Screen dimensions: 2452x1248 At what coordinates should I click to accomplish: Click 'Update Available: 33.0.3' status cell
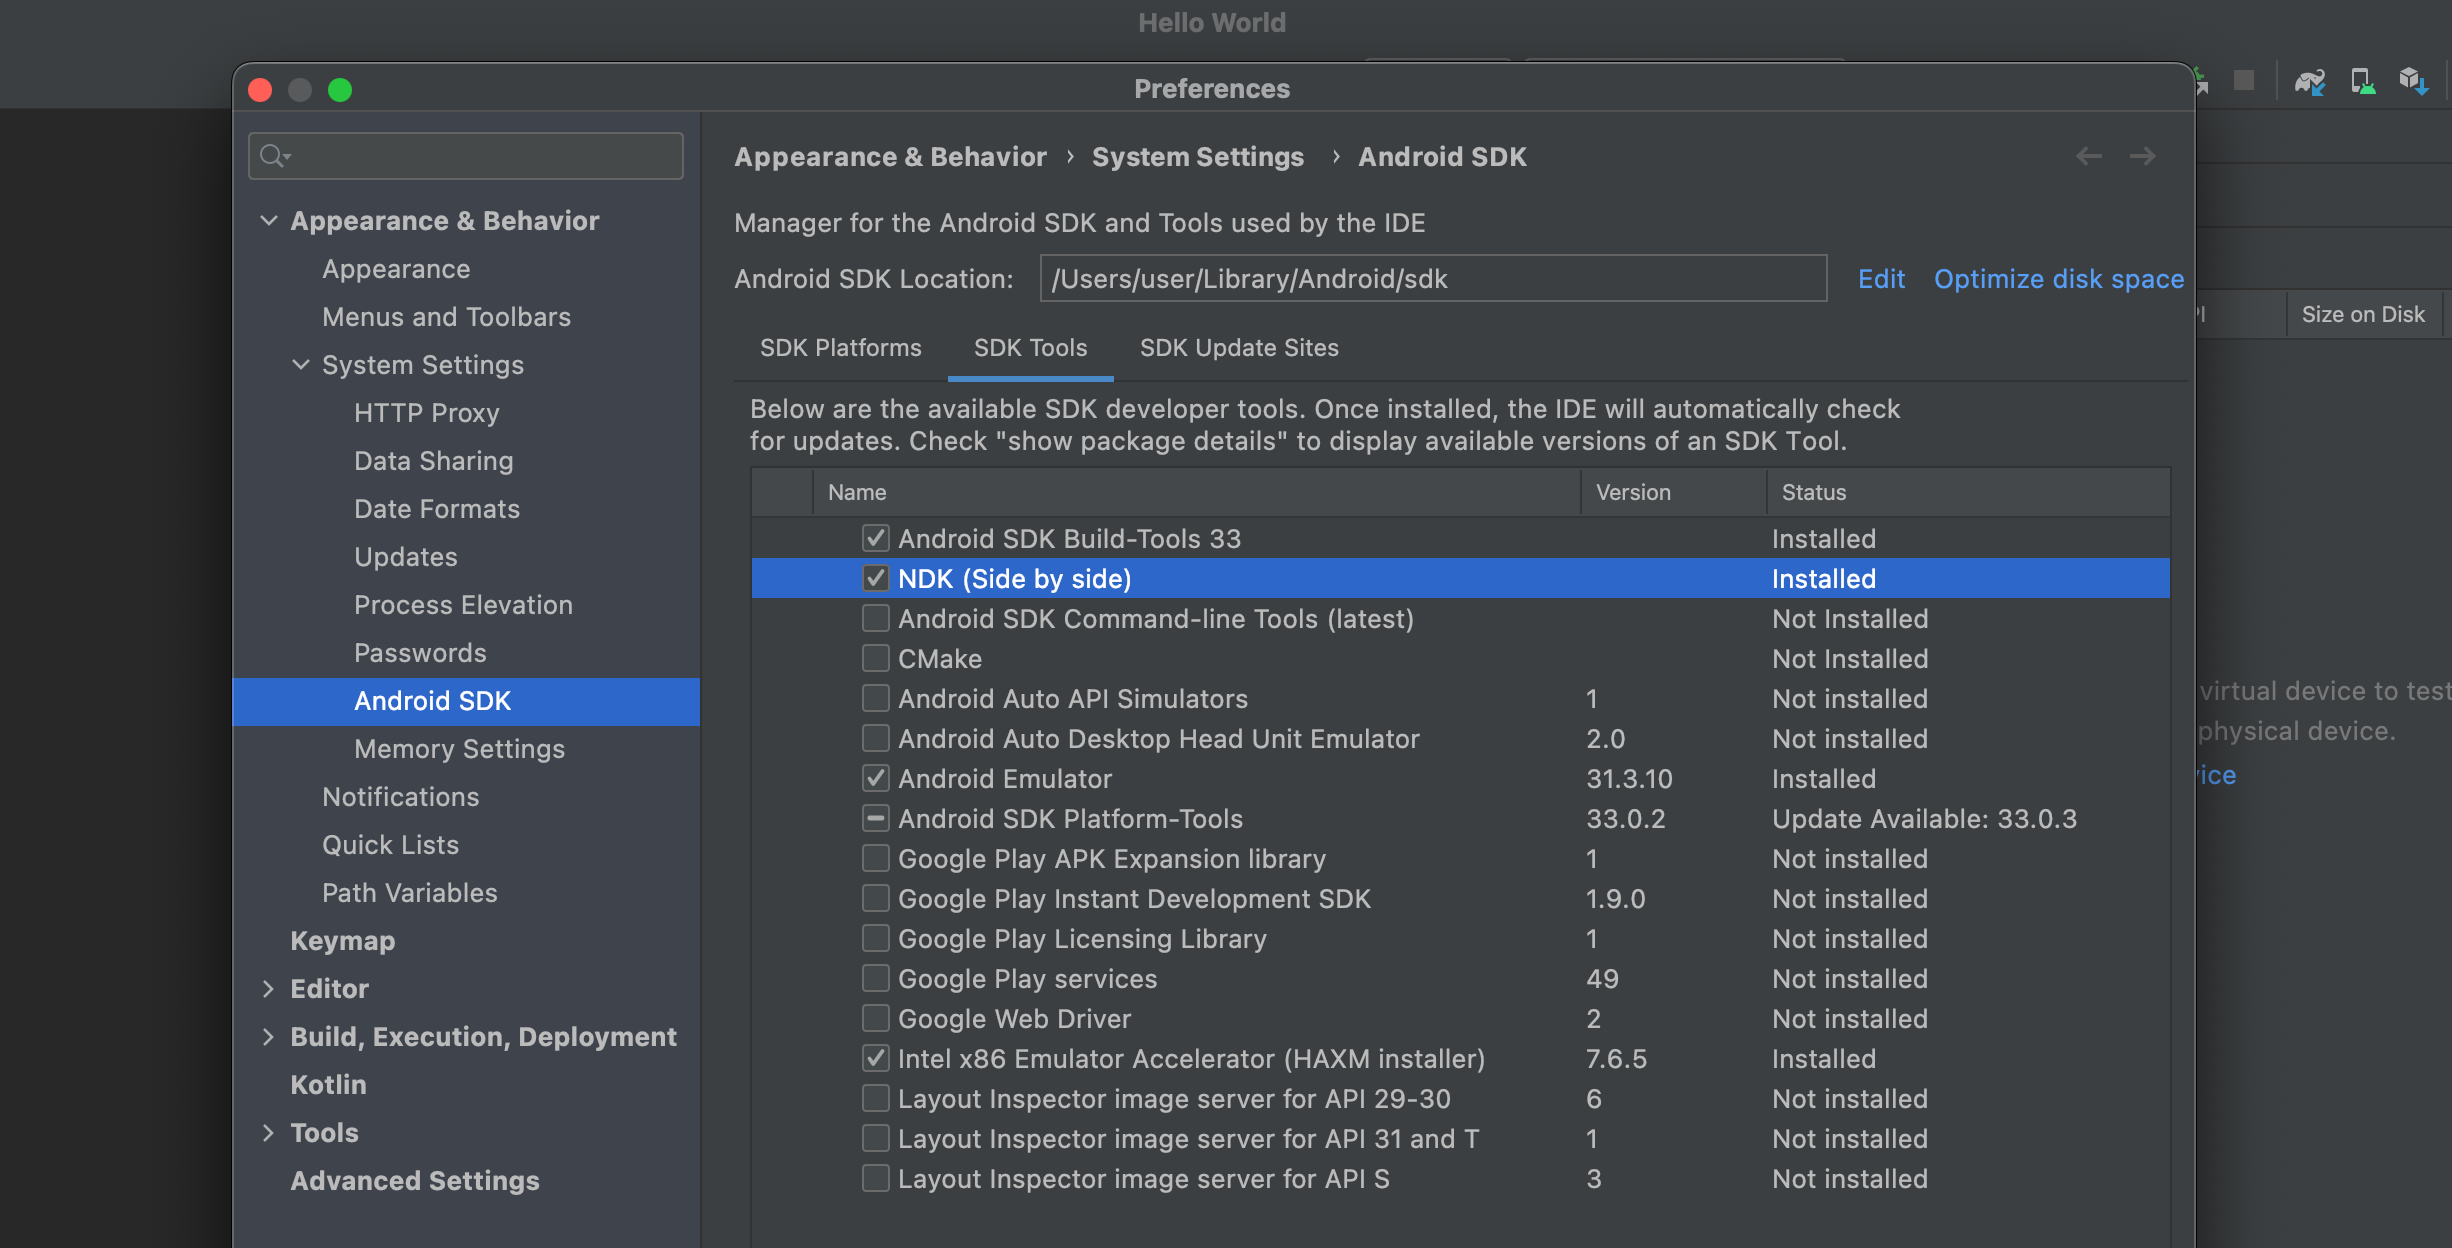click(1924, 819)
